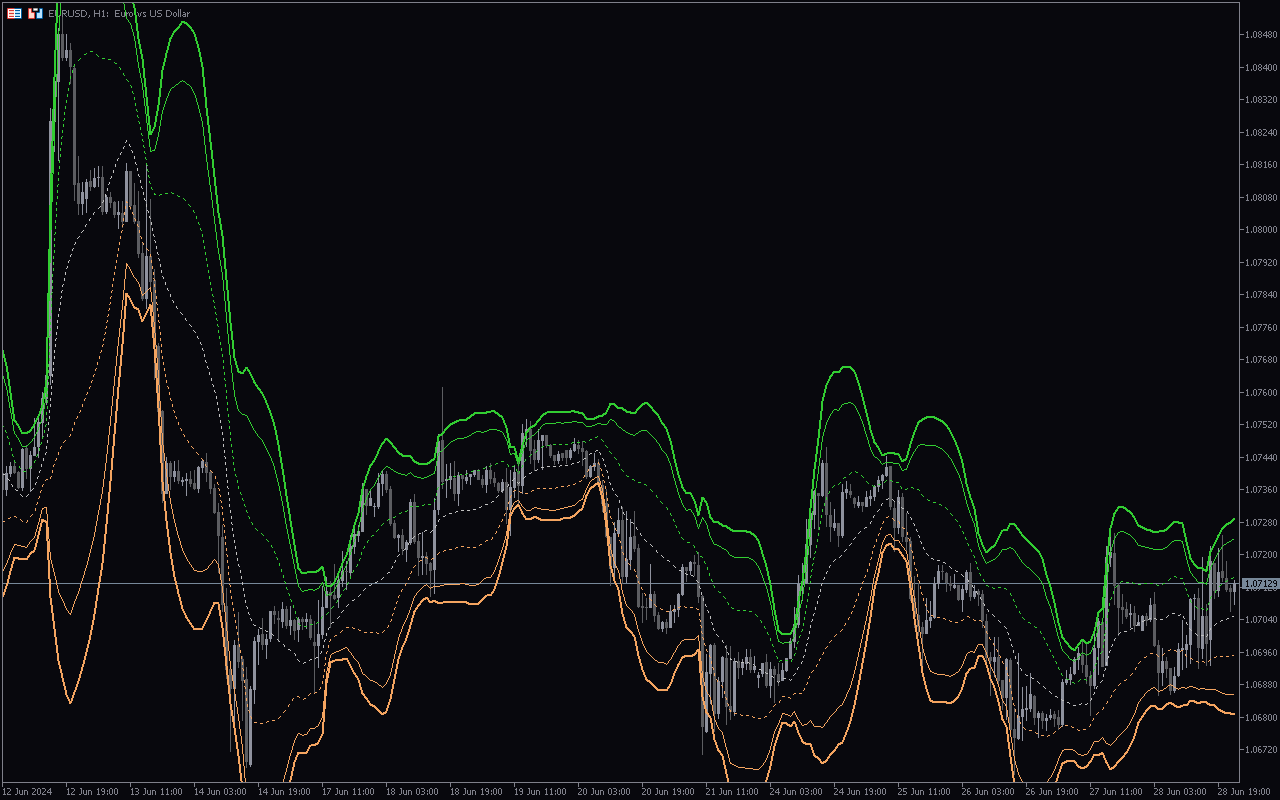Select the current price label 1.07129
The height and width of the screenshot is (800, 1280).
[x=1260, y=583]
